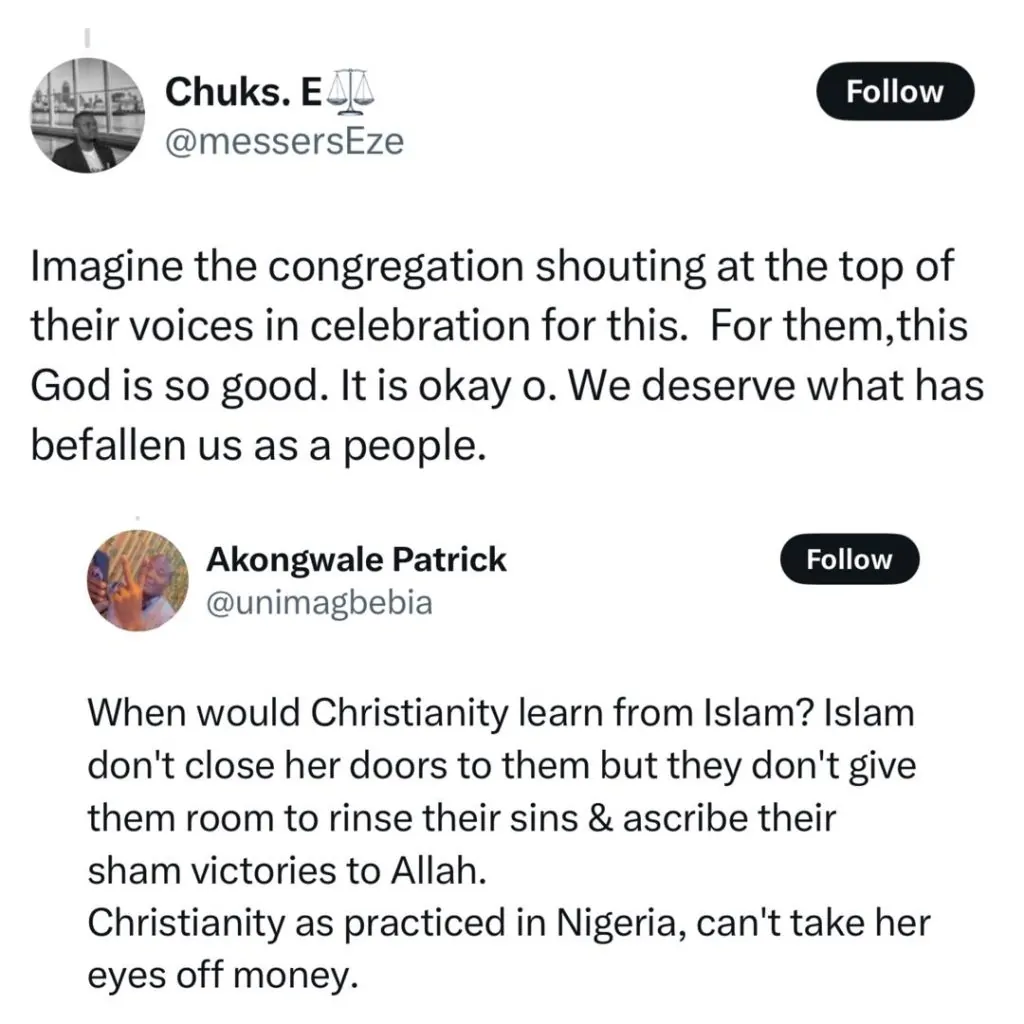
Task: Open the Akongwale Patrick display name link
Action: click(356, 559)
